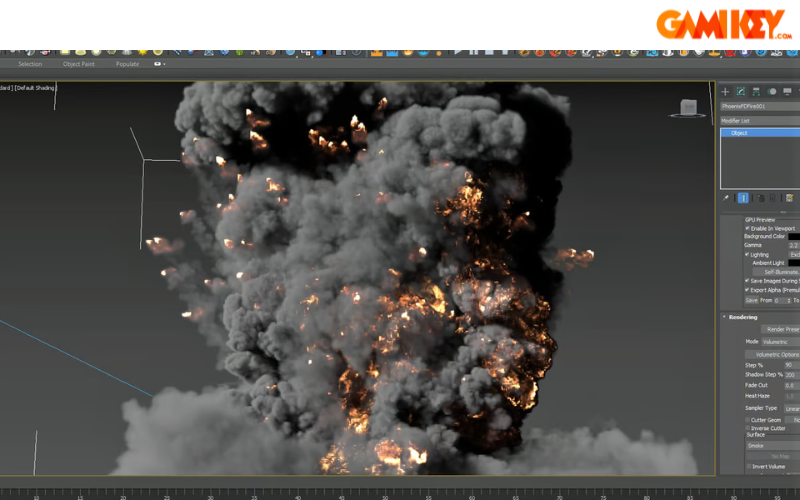Click the Self-Illuminate button
The height and width of the screenshot is (500, 800).
777,272
